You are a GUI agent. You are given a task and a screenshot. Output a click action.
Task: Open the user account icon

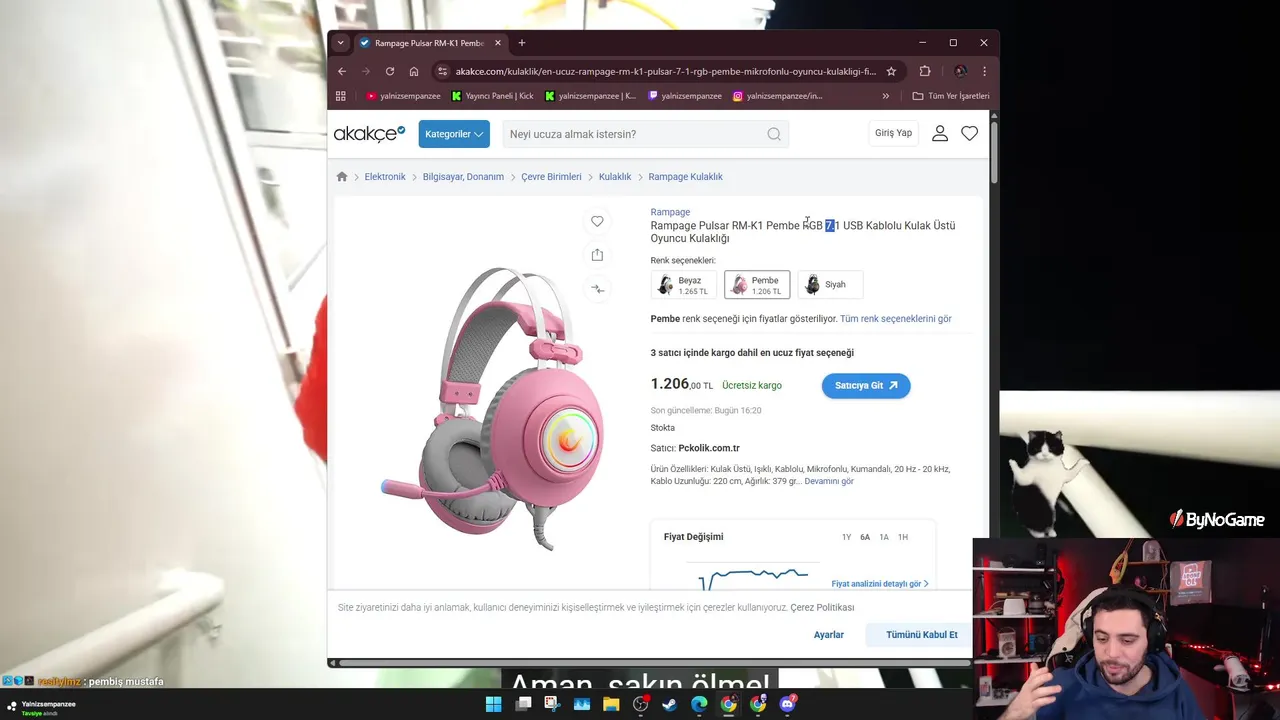click(x=940, y=133)
